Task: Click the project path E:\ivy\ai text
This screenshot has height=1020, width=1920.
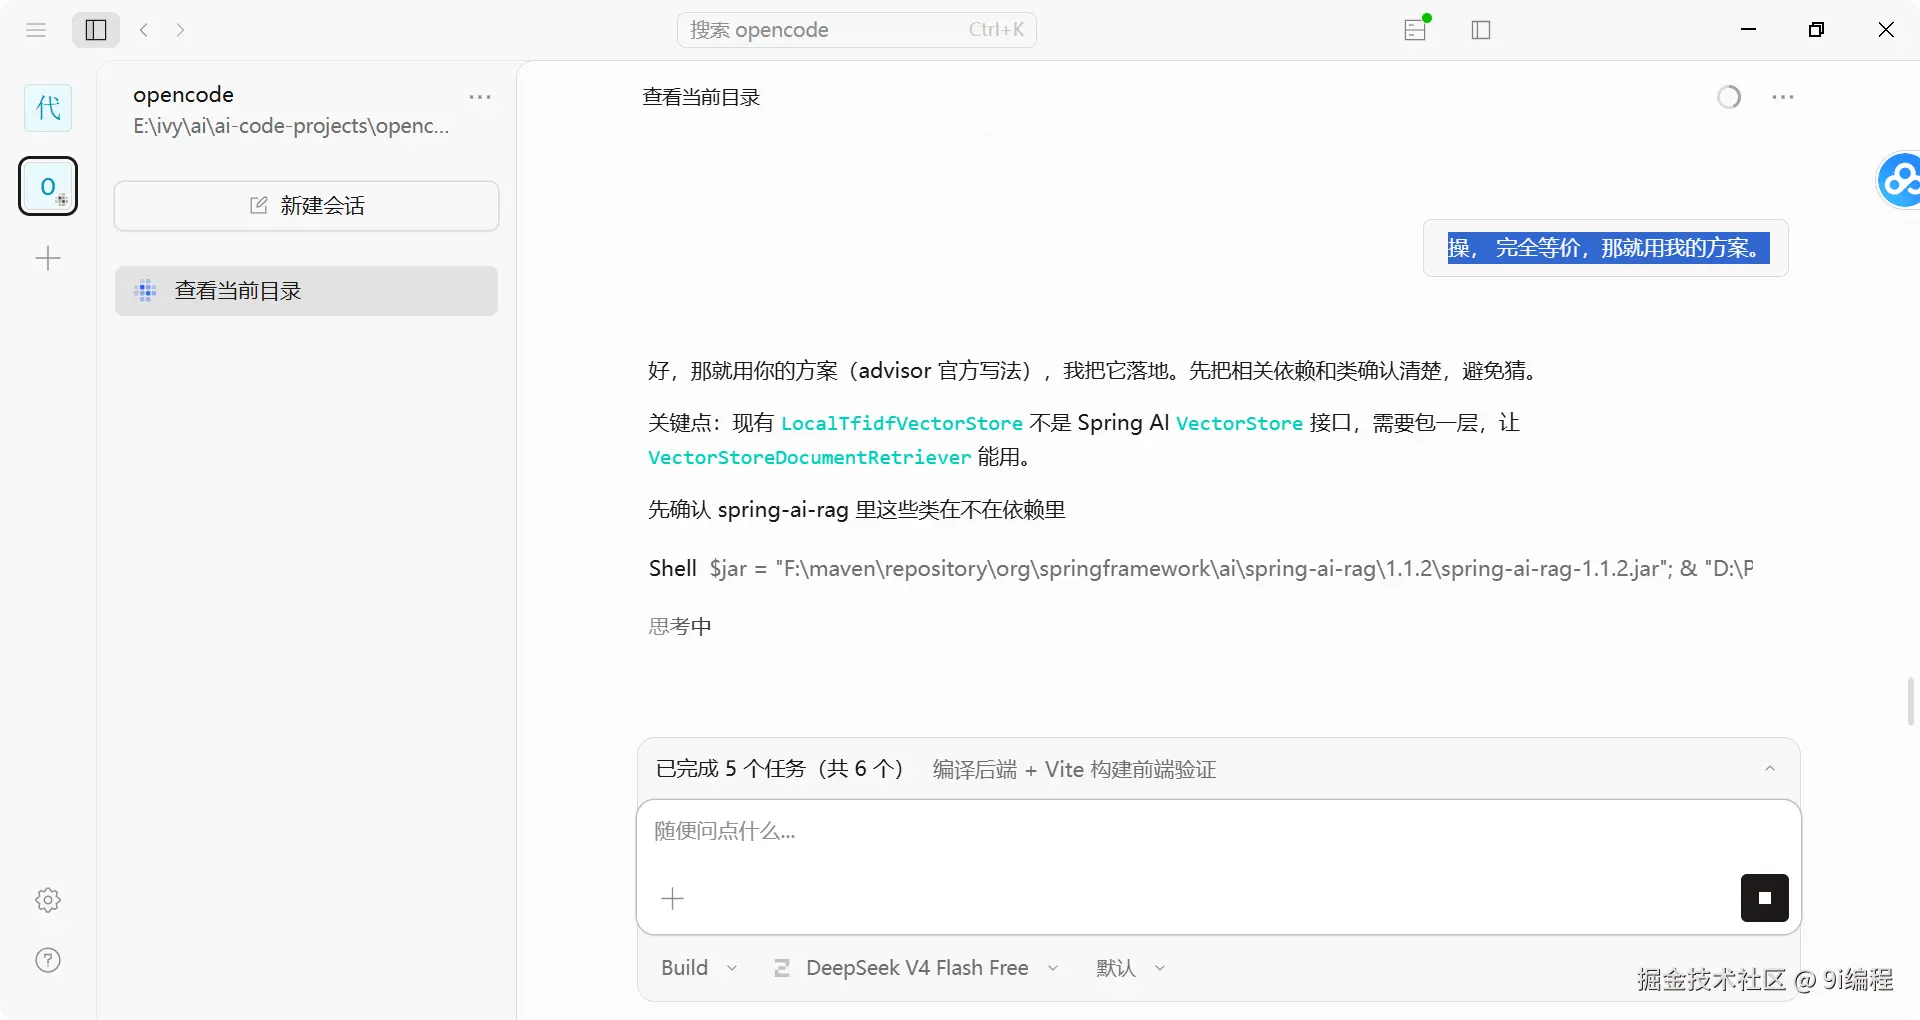Action: tap(291, 126)
